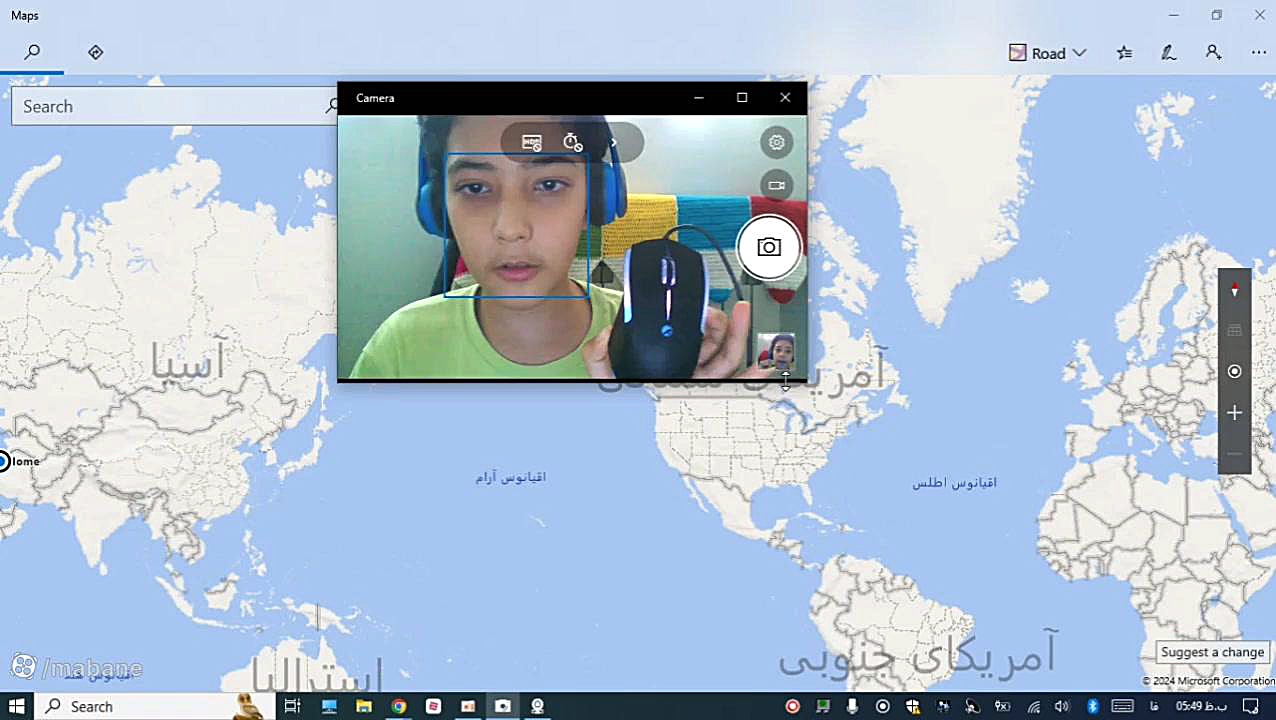Open the volume control in tray
The image size is (1276, 720).
coord(1062,706)
